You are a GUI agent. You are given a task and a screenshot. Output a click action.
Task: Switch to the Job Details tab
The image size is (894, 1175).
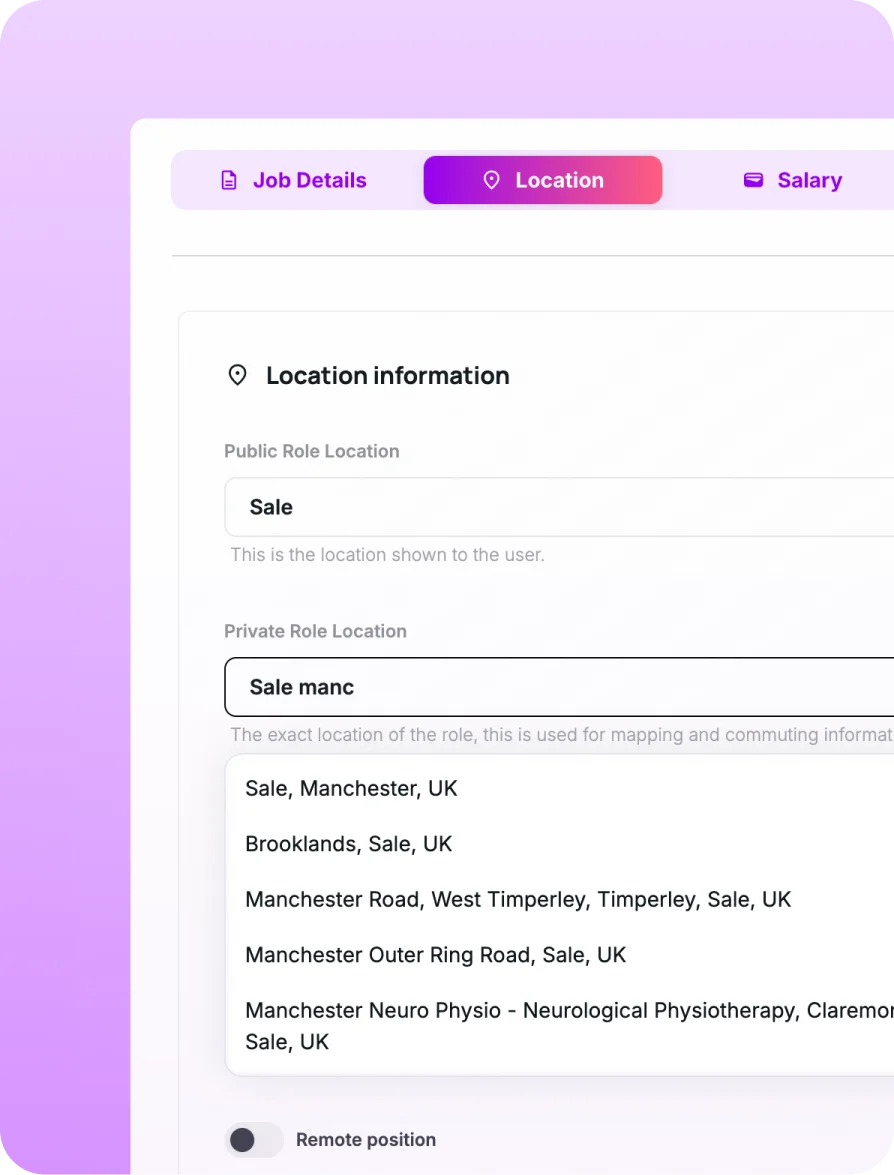[x=309, y=181]
